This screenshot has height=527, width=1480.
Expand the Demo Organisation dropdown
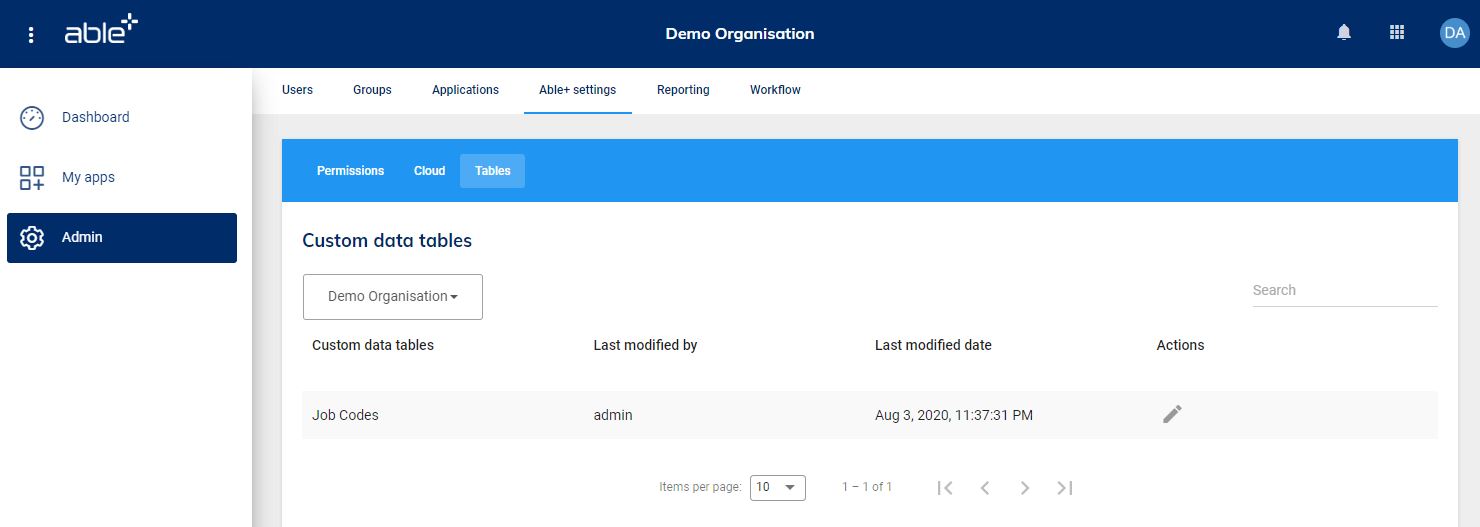coord(393,297)
